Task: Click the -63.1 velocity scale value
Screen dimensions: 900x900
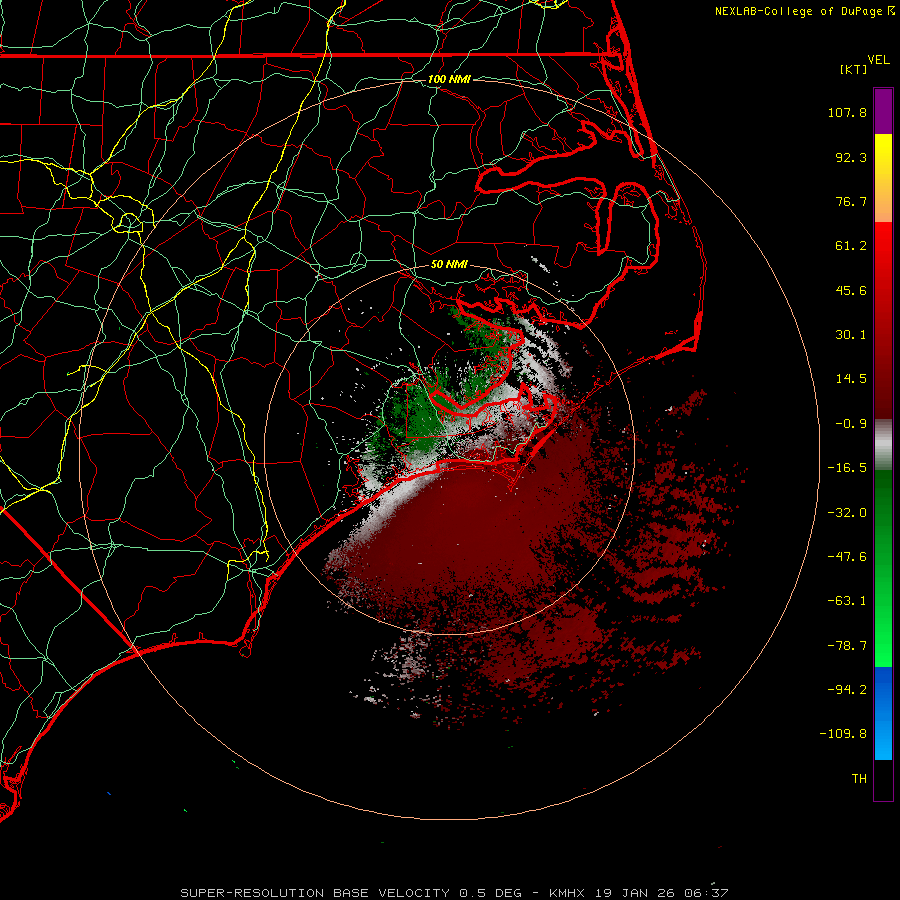Action: click(847, 601)
